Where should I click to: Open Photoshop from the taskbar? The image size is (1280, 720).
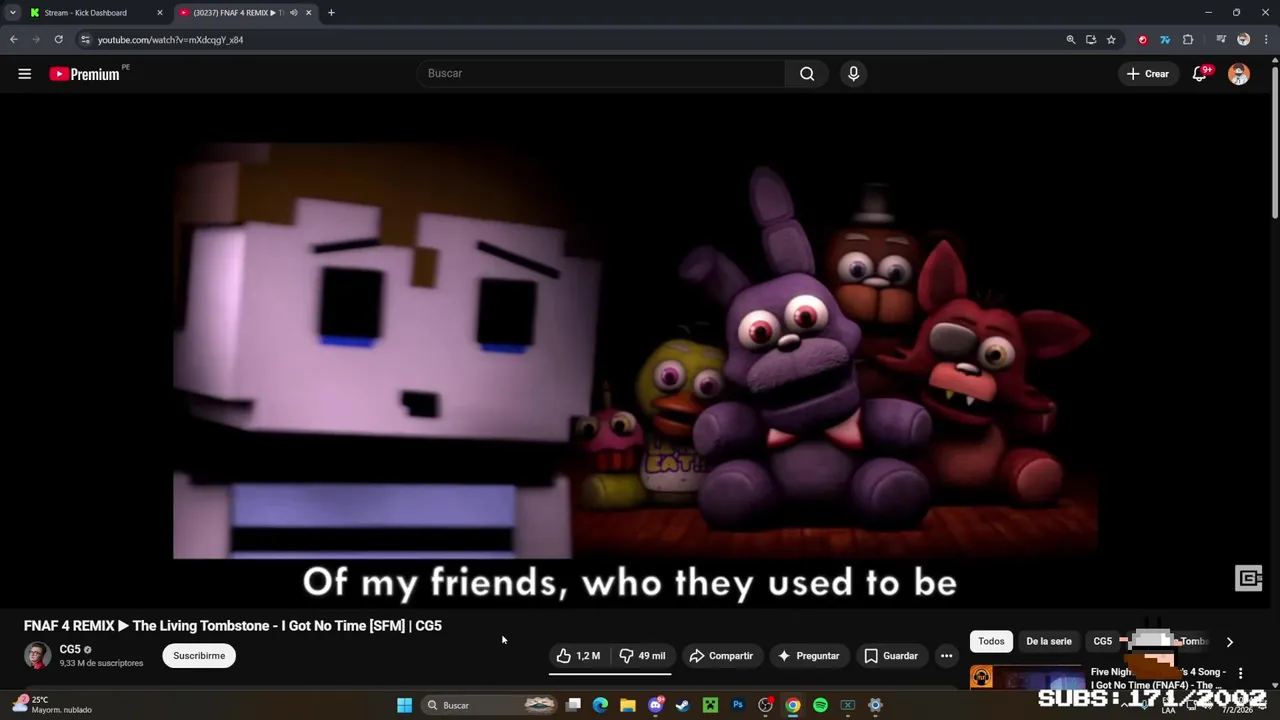click(x=738, y=705)
